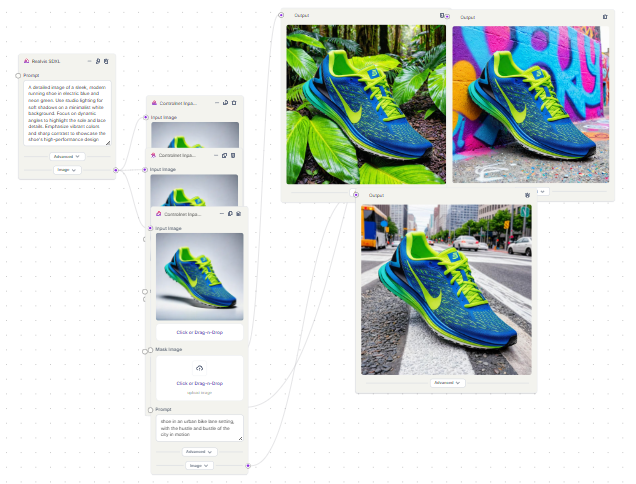Click Input Image port of front Controlnet node
This screenshot has height=484, width=636.
[x=150, y=228]
